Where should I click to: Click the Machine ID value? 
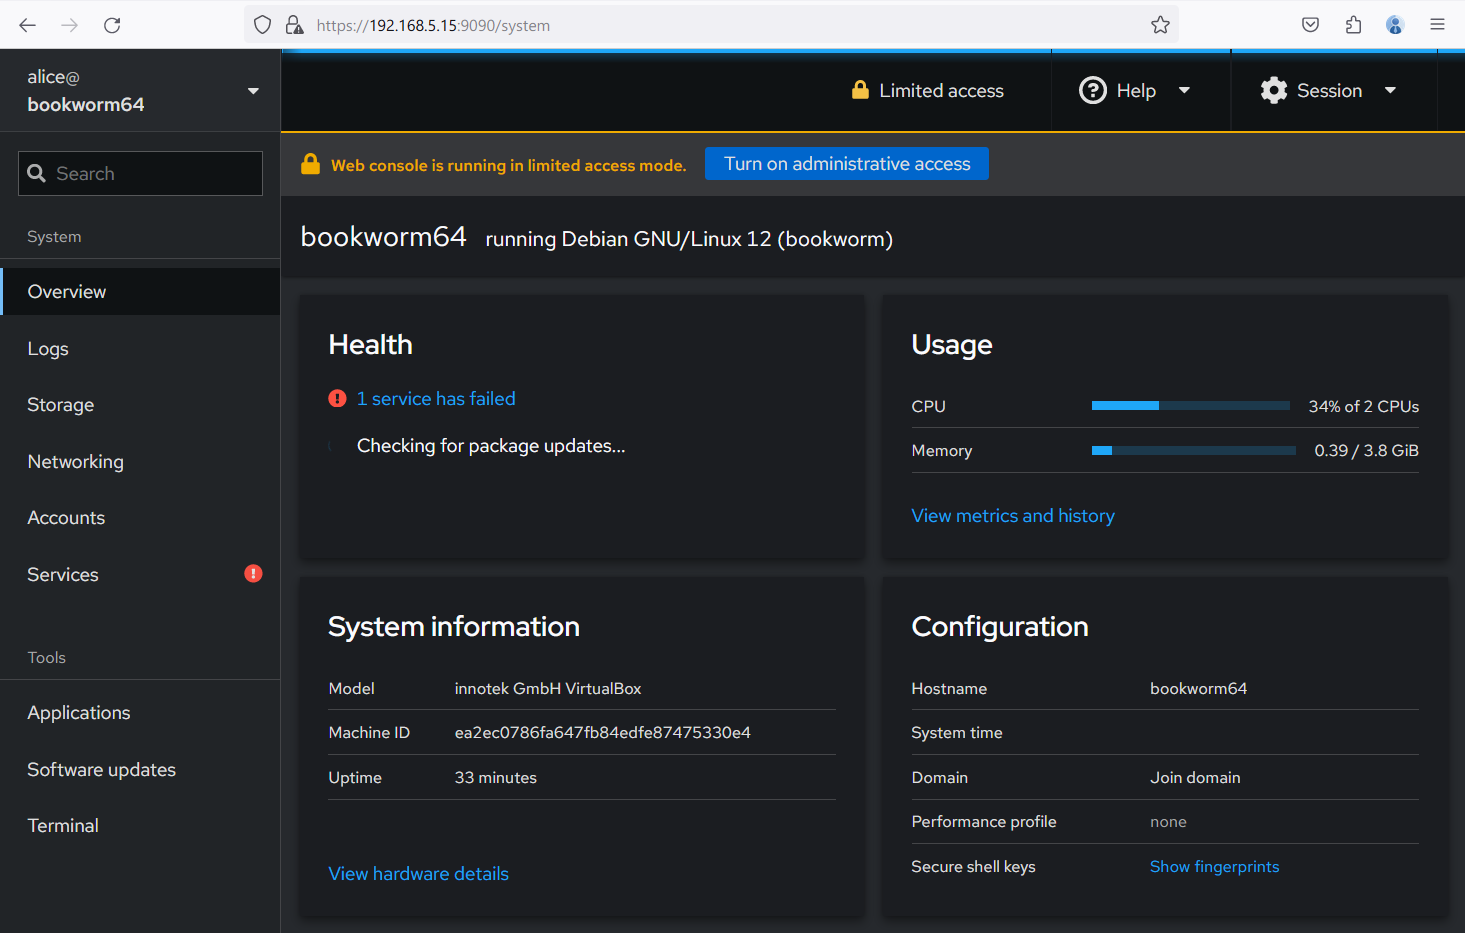coord(602,732)
